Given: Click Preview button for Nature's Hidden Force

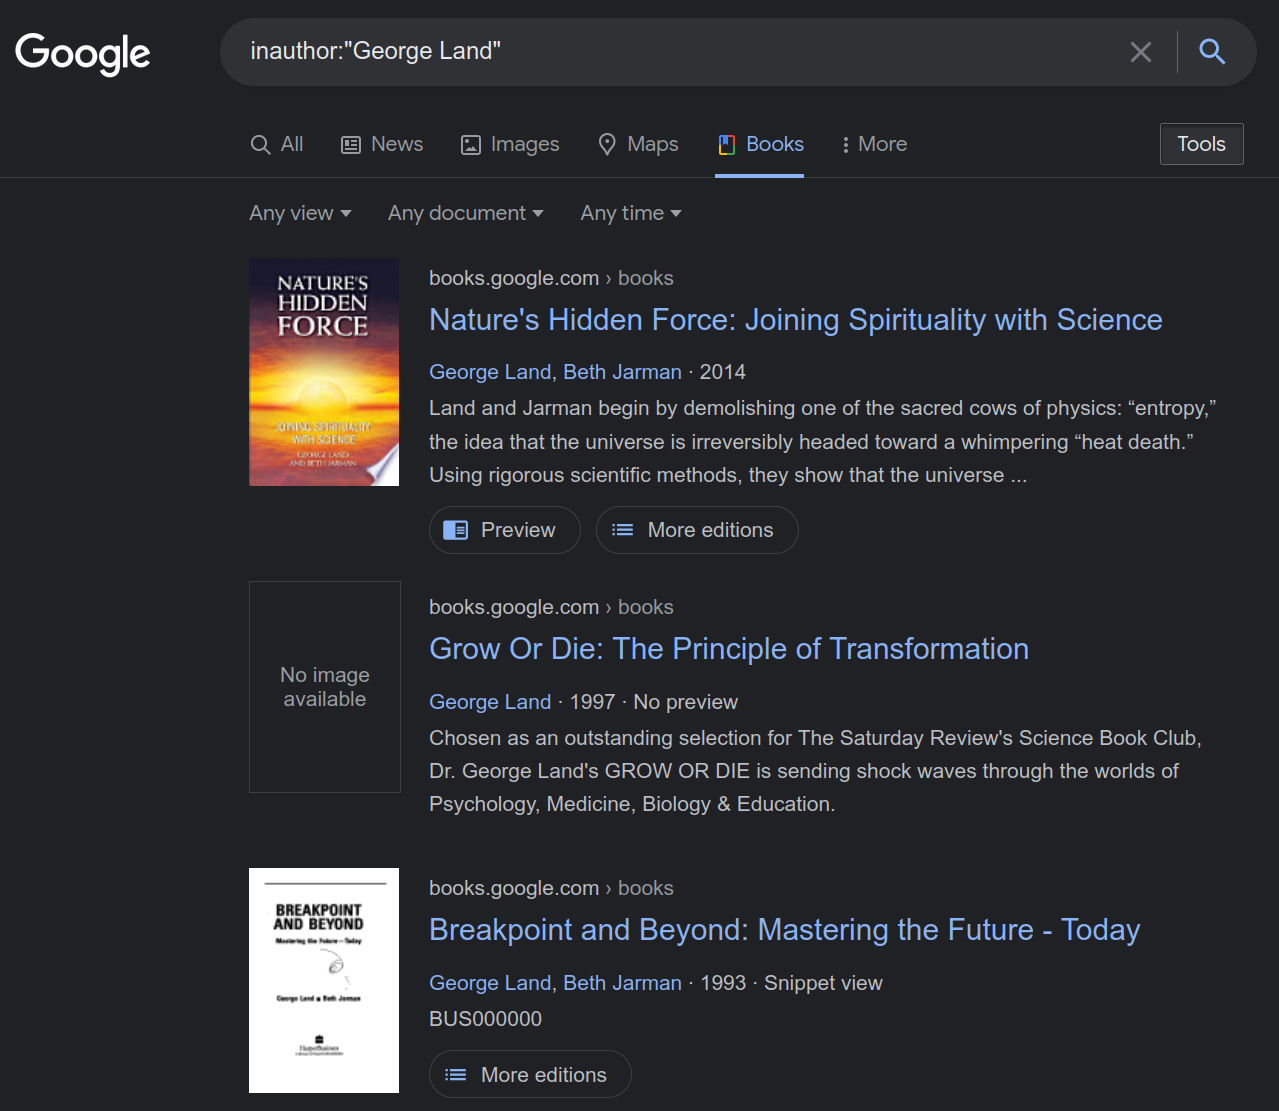Looking at the screenshot, I should pos(505,530).
